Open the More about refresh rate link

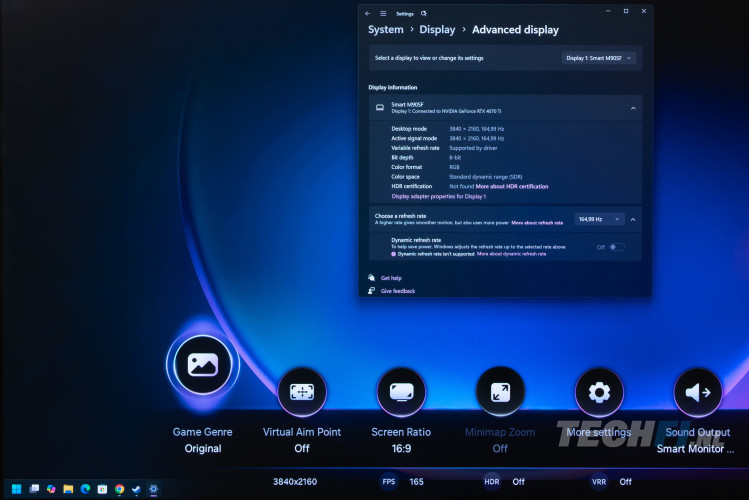click(x=537, y=223)
